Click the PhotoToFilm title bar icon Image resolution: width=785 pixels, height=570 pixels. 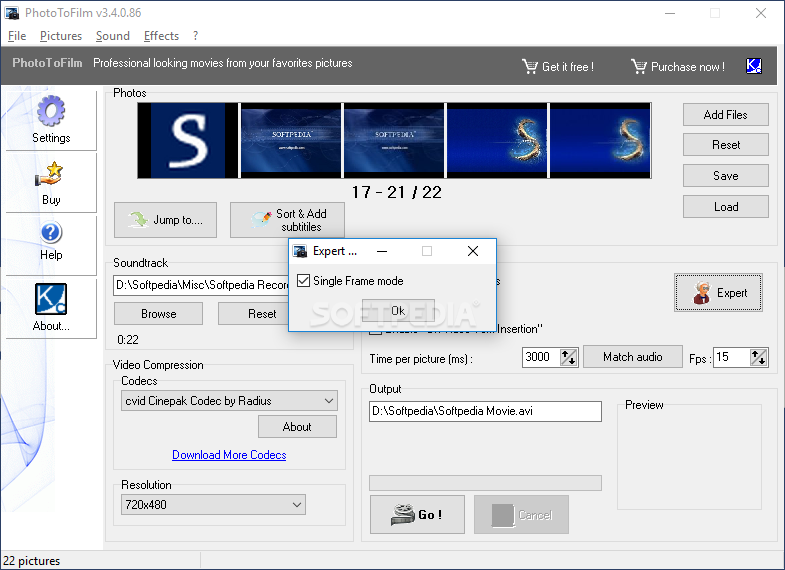tap(12, 13)
